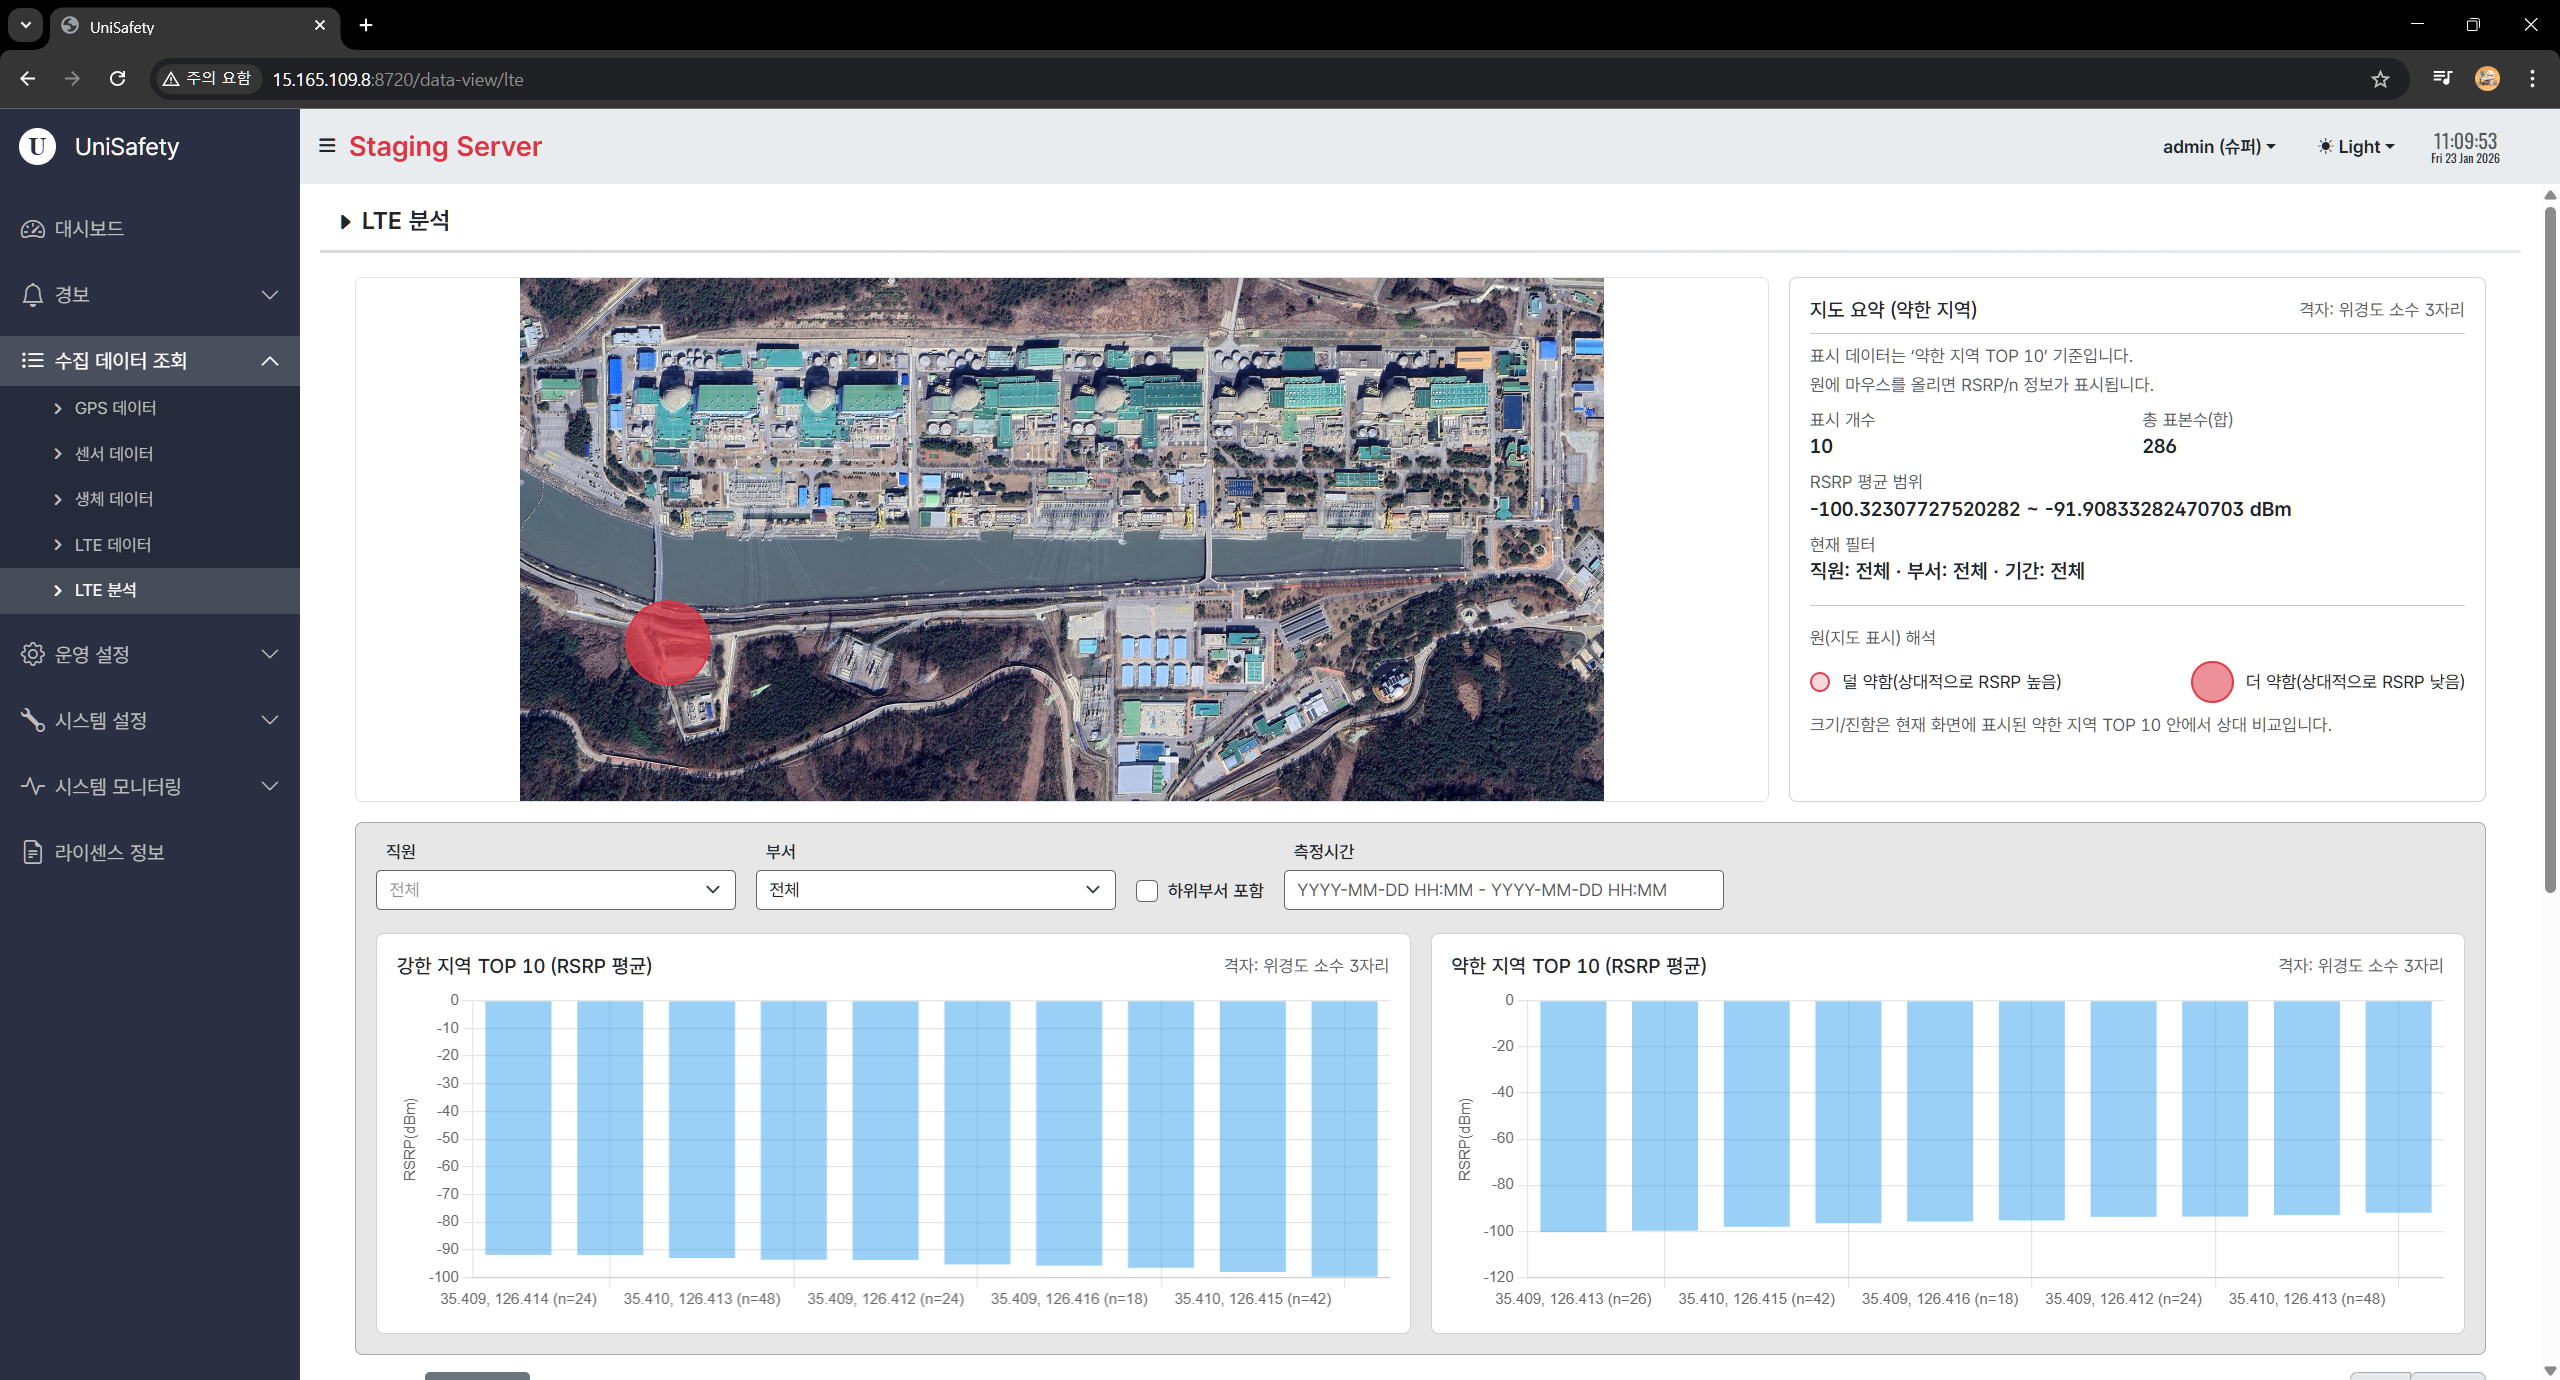Click the first bar in 약한 지역 chart
This screenshot has height=1380, width=2560.
(x=1573, y=1116)
